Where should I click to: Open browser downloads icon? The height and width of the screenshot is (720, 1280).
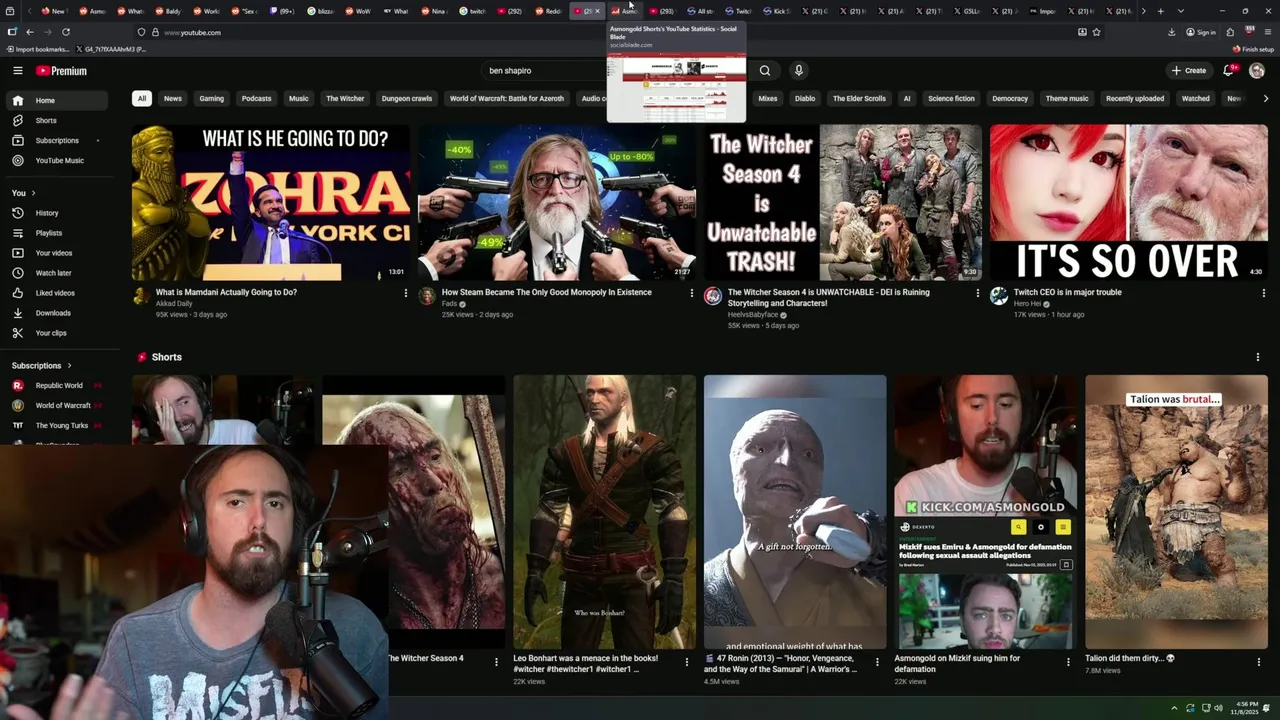point(1171,32)
